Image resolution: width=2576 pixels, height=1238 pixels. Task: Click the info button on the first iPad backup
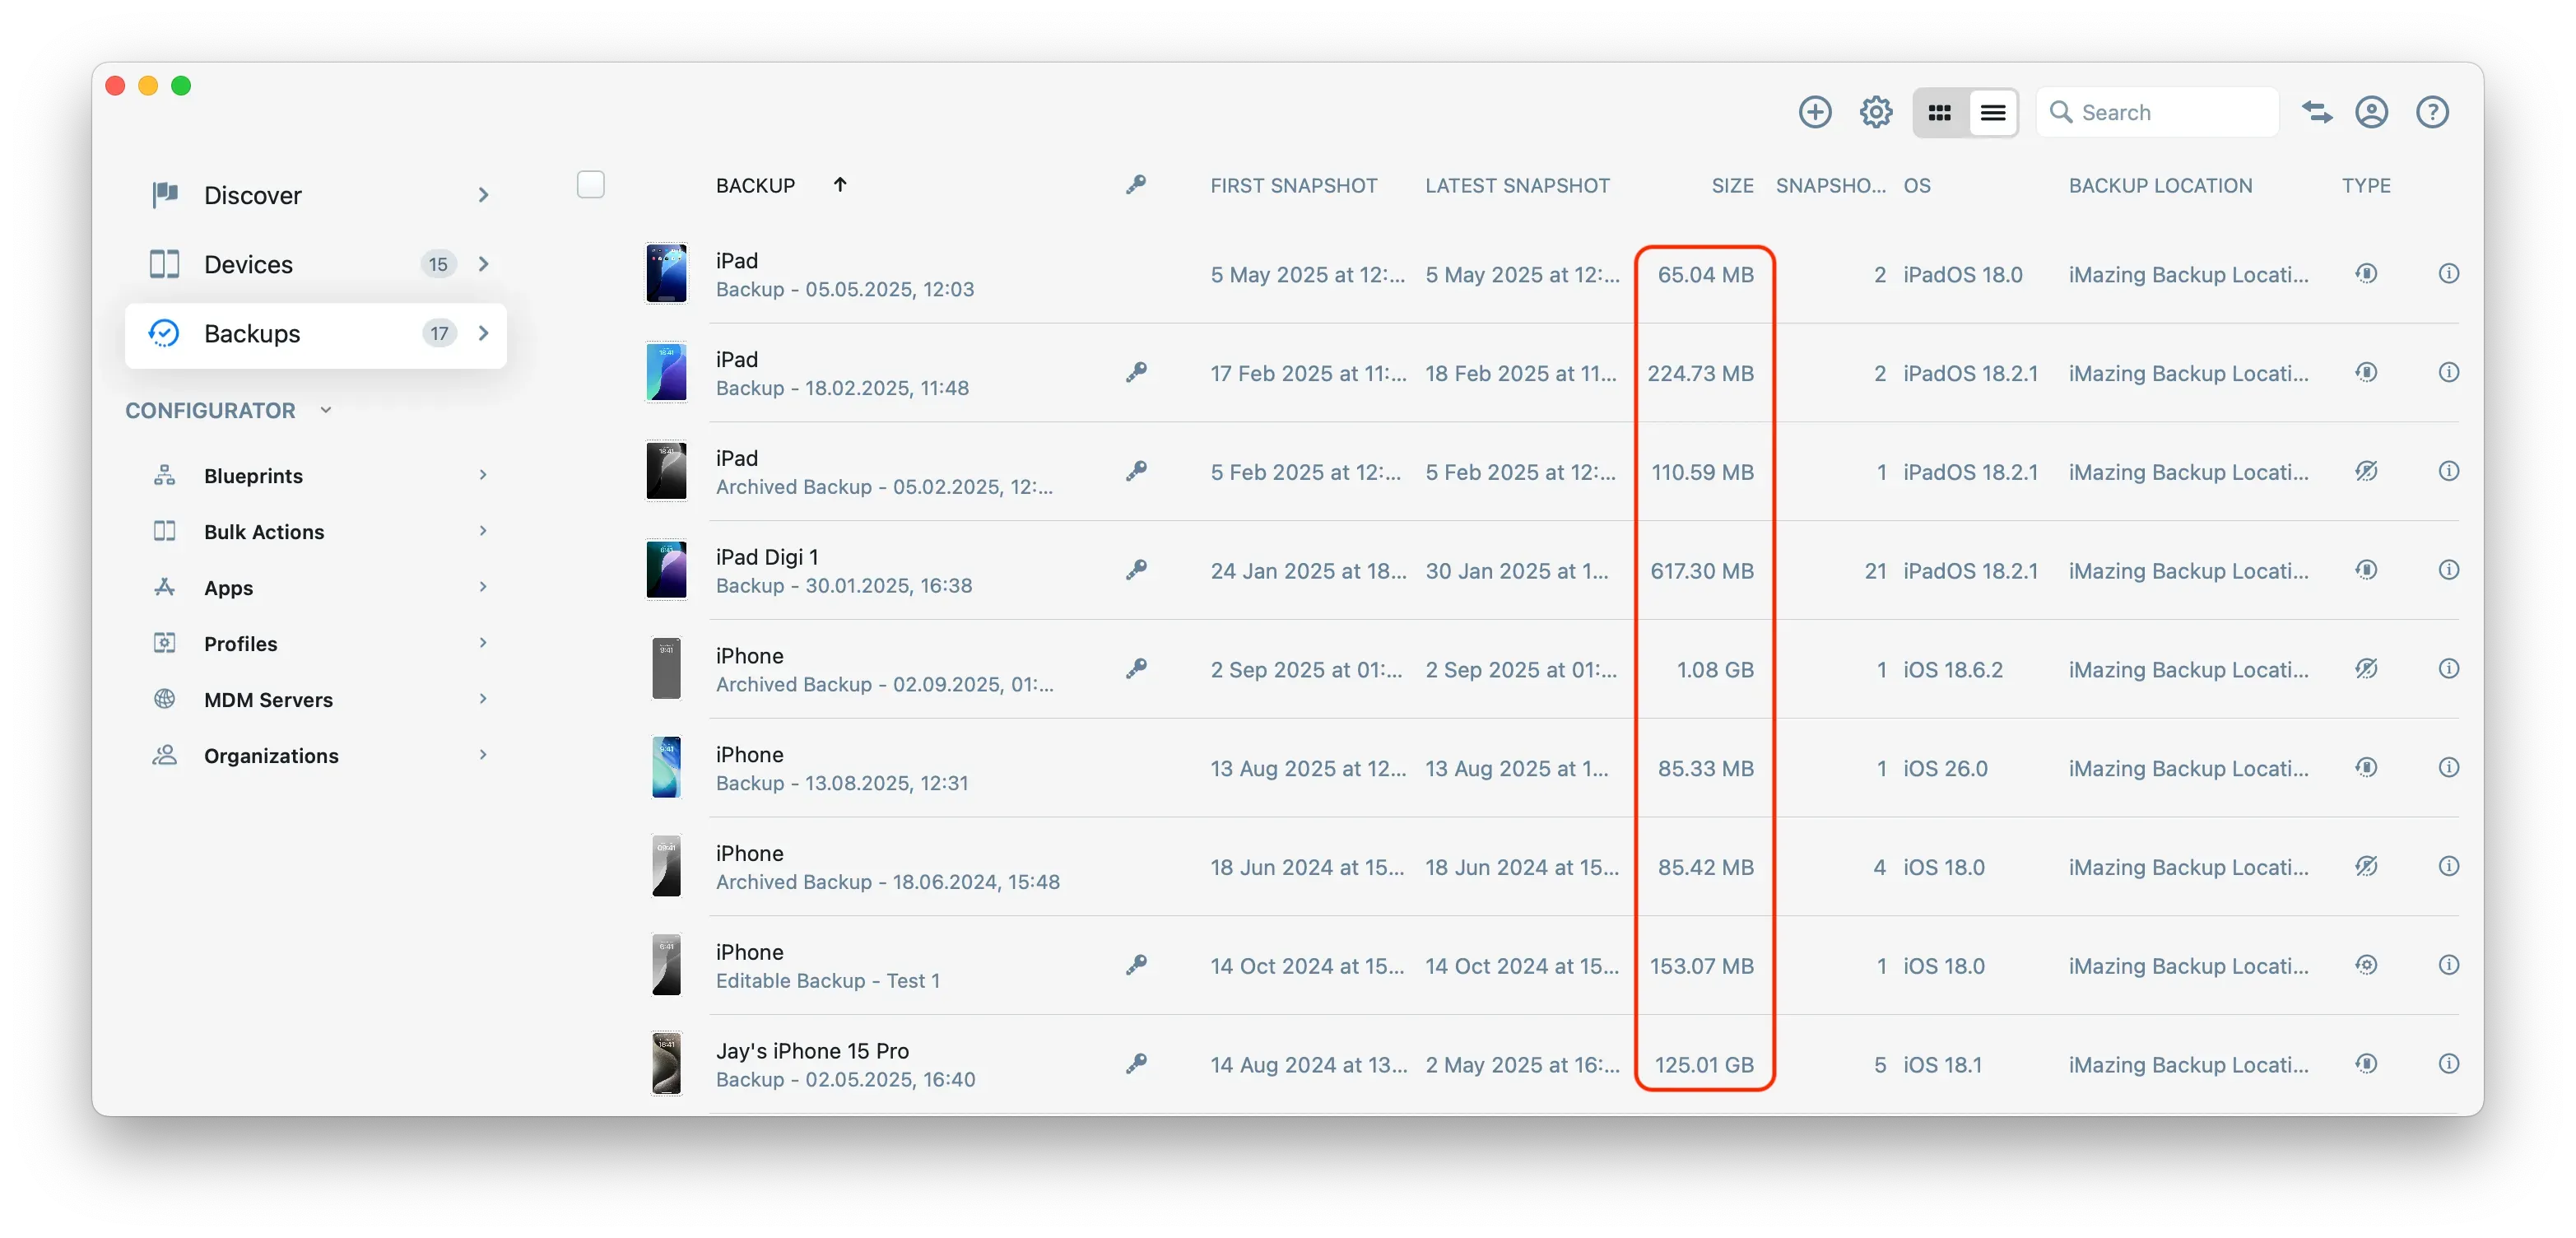(x=2449, y=273)
